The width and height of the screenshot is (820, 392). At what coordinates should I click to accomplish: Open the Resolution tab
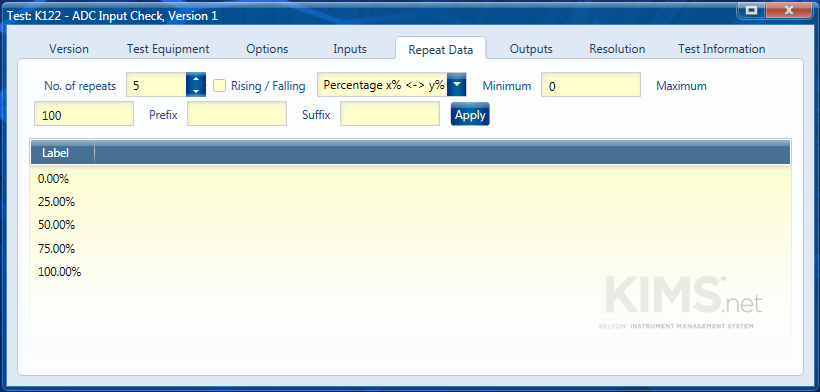617,49
